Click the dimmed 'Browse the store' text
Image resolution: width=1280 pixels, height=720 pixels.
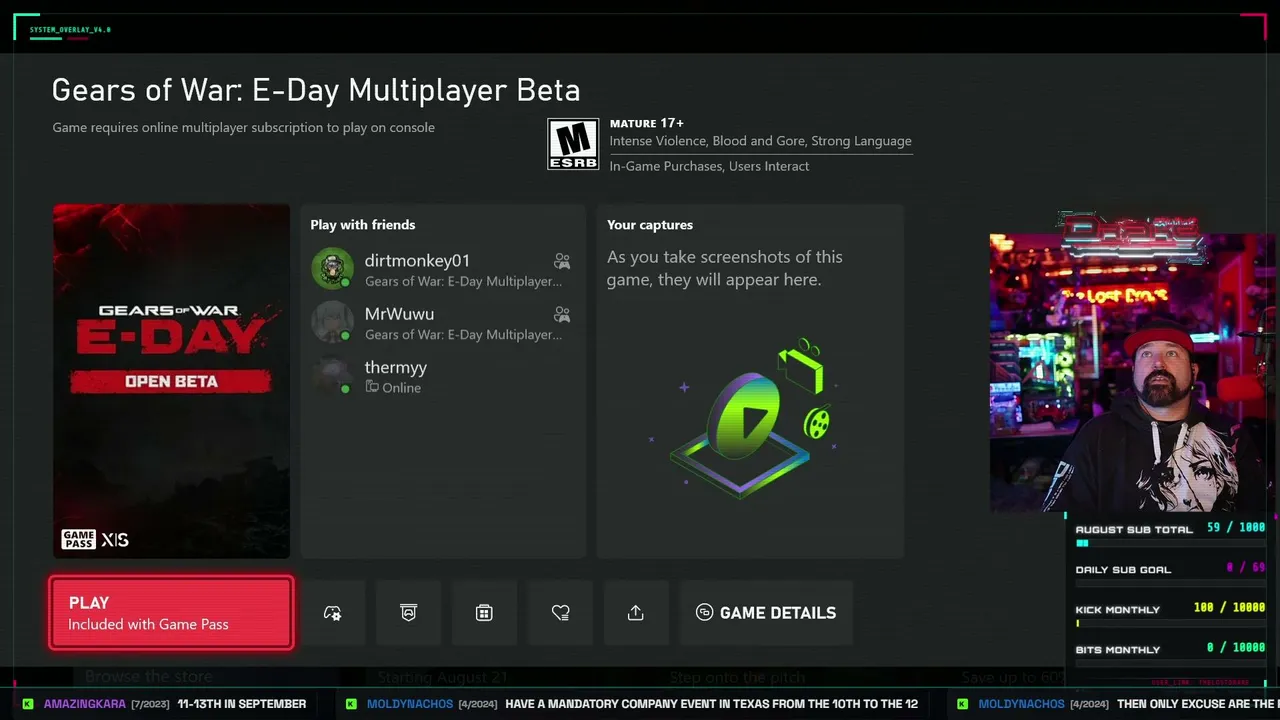coord(148,677)
